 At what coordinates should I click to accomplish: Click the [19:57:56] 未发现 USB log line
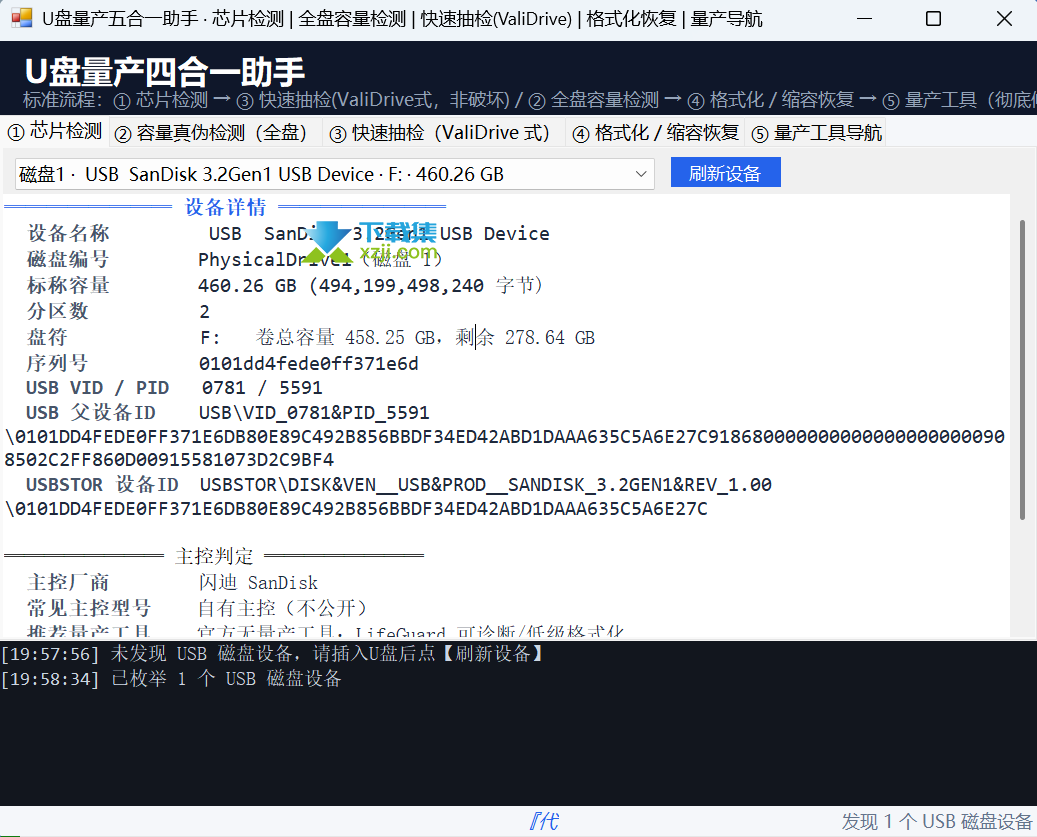[272, 654]
